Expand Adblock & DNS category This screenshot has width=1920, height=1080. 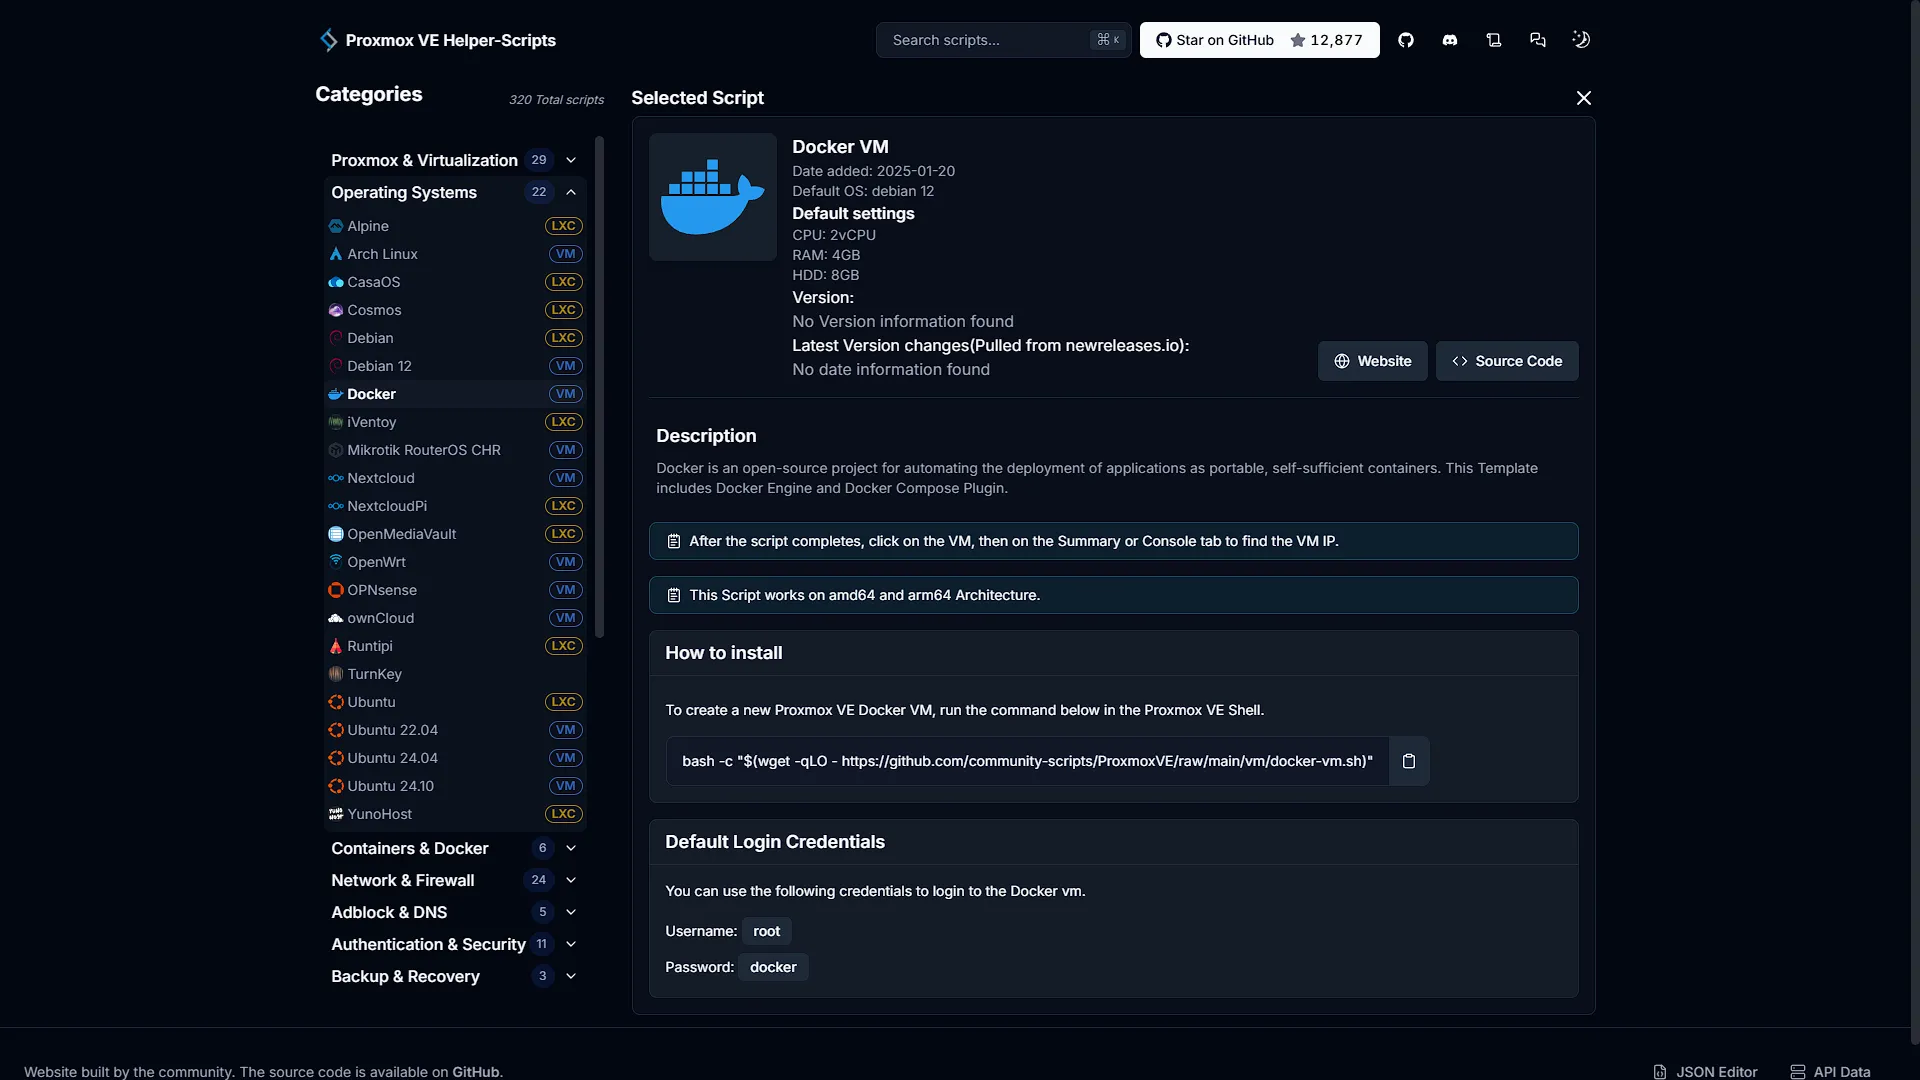point(455,912)
